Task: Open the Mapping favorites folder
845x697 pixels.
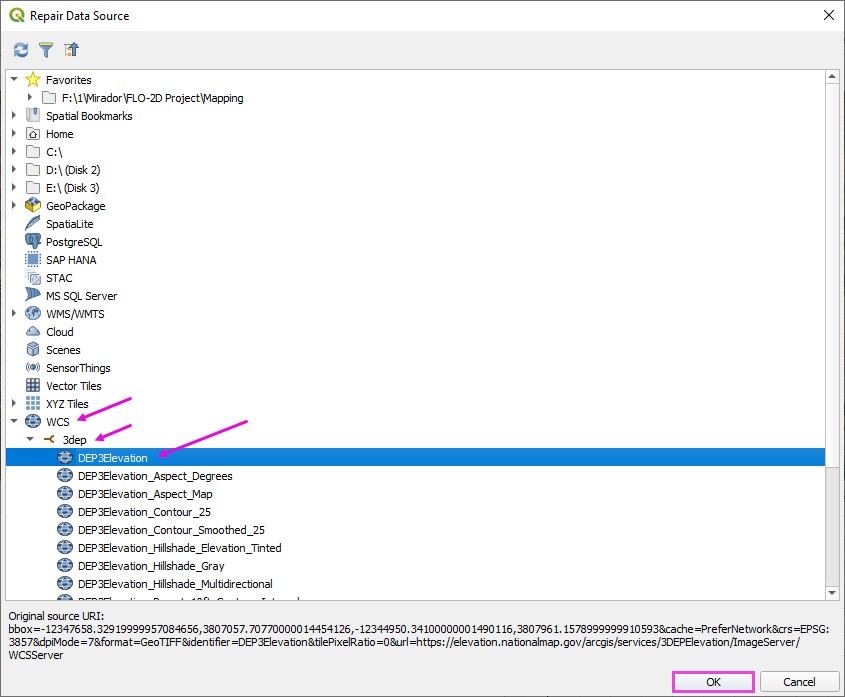Action: click(x=152, y=98)
